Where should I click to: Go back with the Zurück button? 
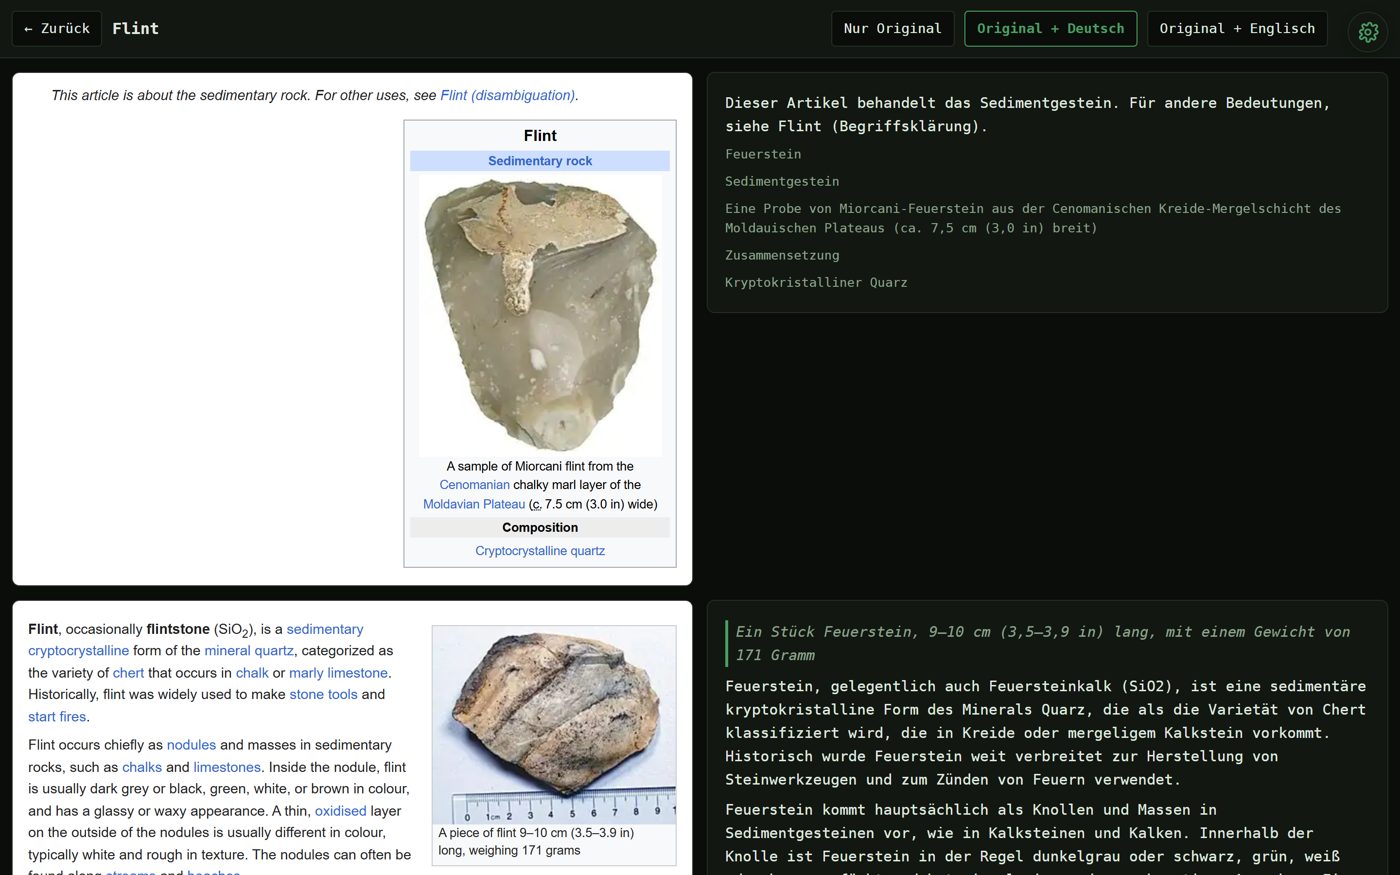pos(57,29)
